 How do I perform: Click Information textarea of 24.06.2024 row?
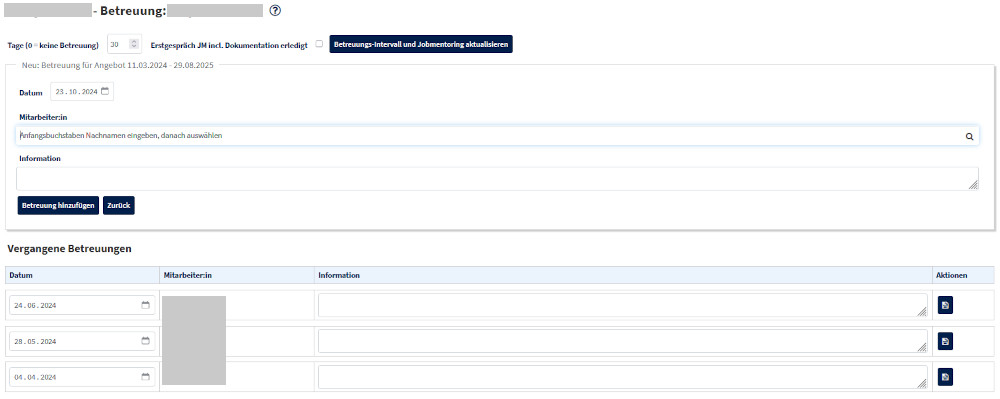622,305
